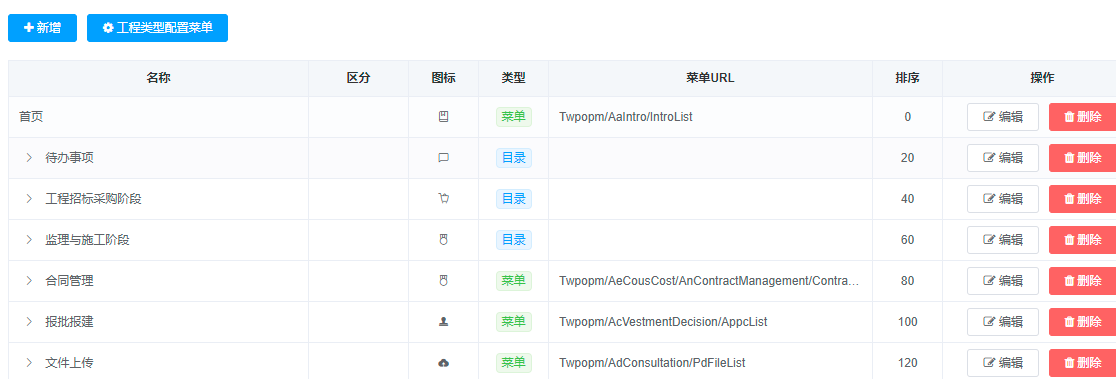The image size is (1116, 379).
Task: Select the Twpopm/AcVestmentDecision/AppcList URL cell
Action: (710, 322)
